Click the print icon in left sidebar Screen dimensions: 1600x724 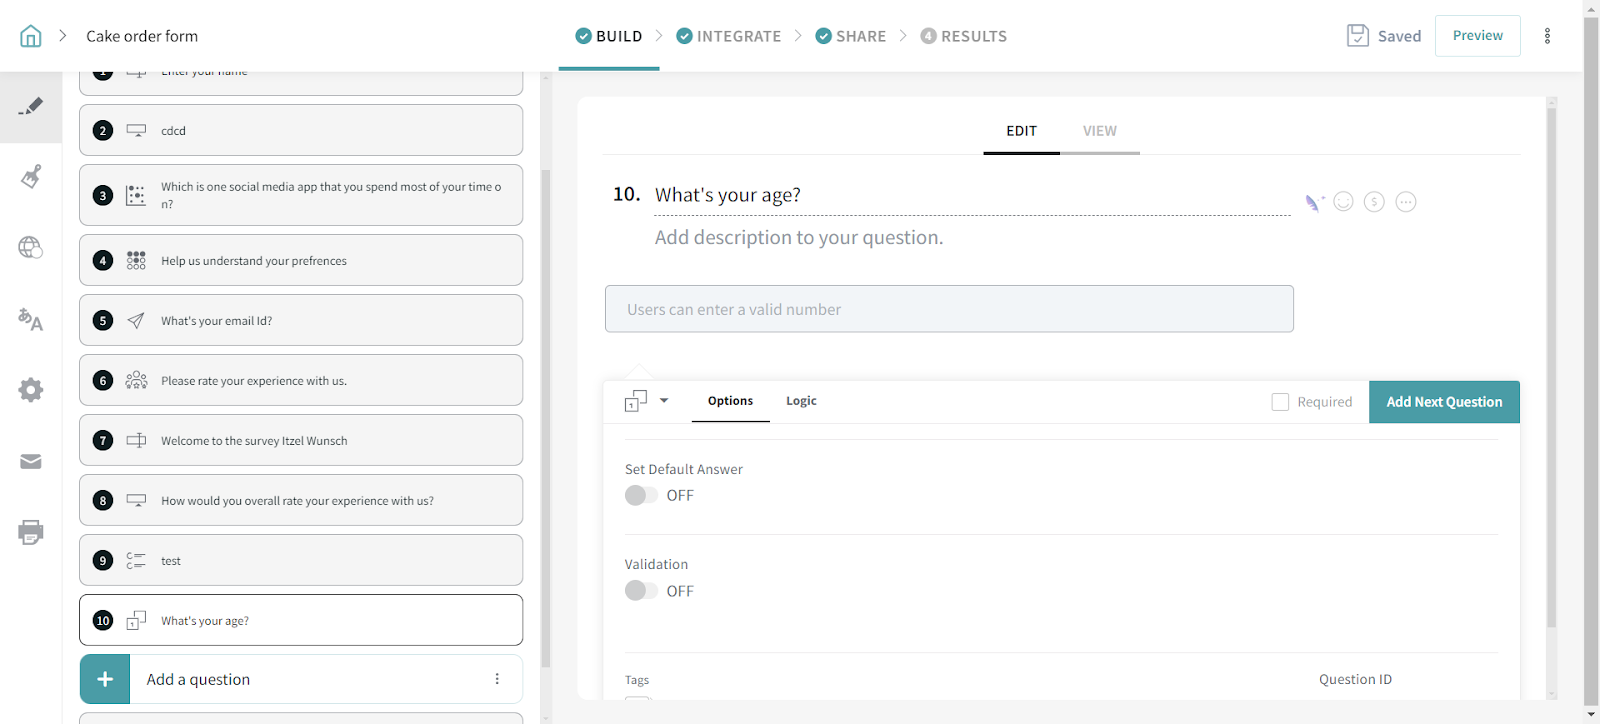coord(31,532)
